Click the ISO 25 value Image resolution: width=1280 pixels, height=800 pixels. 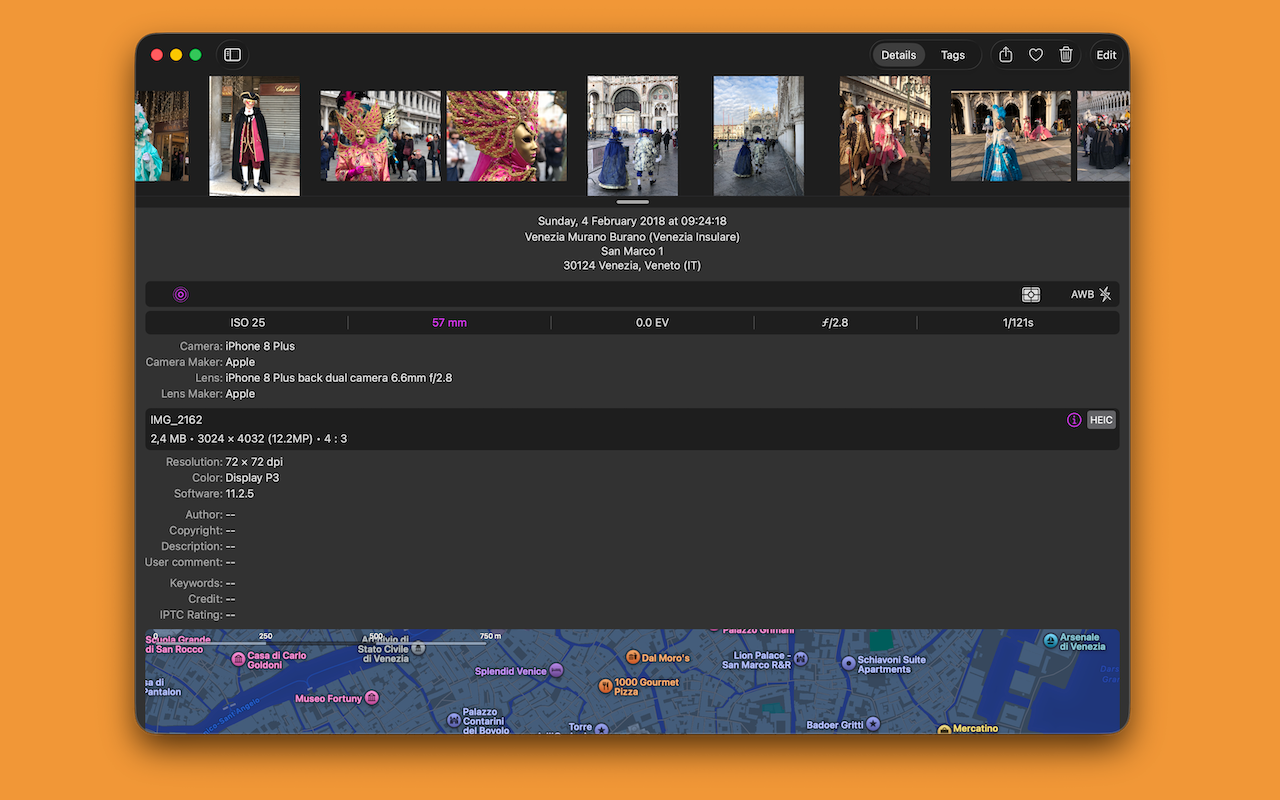248,323
